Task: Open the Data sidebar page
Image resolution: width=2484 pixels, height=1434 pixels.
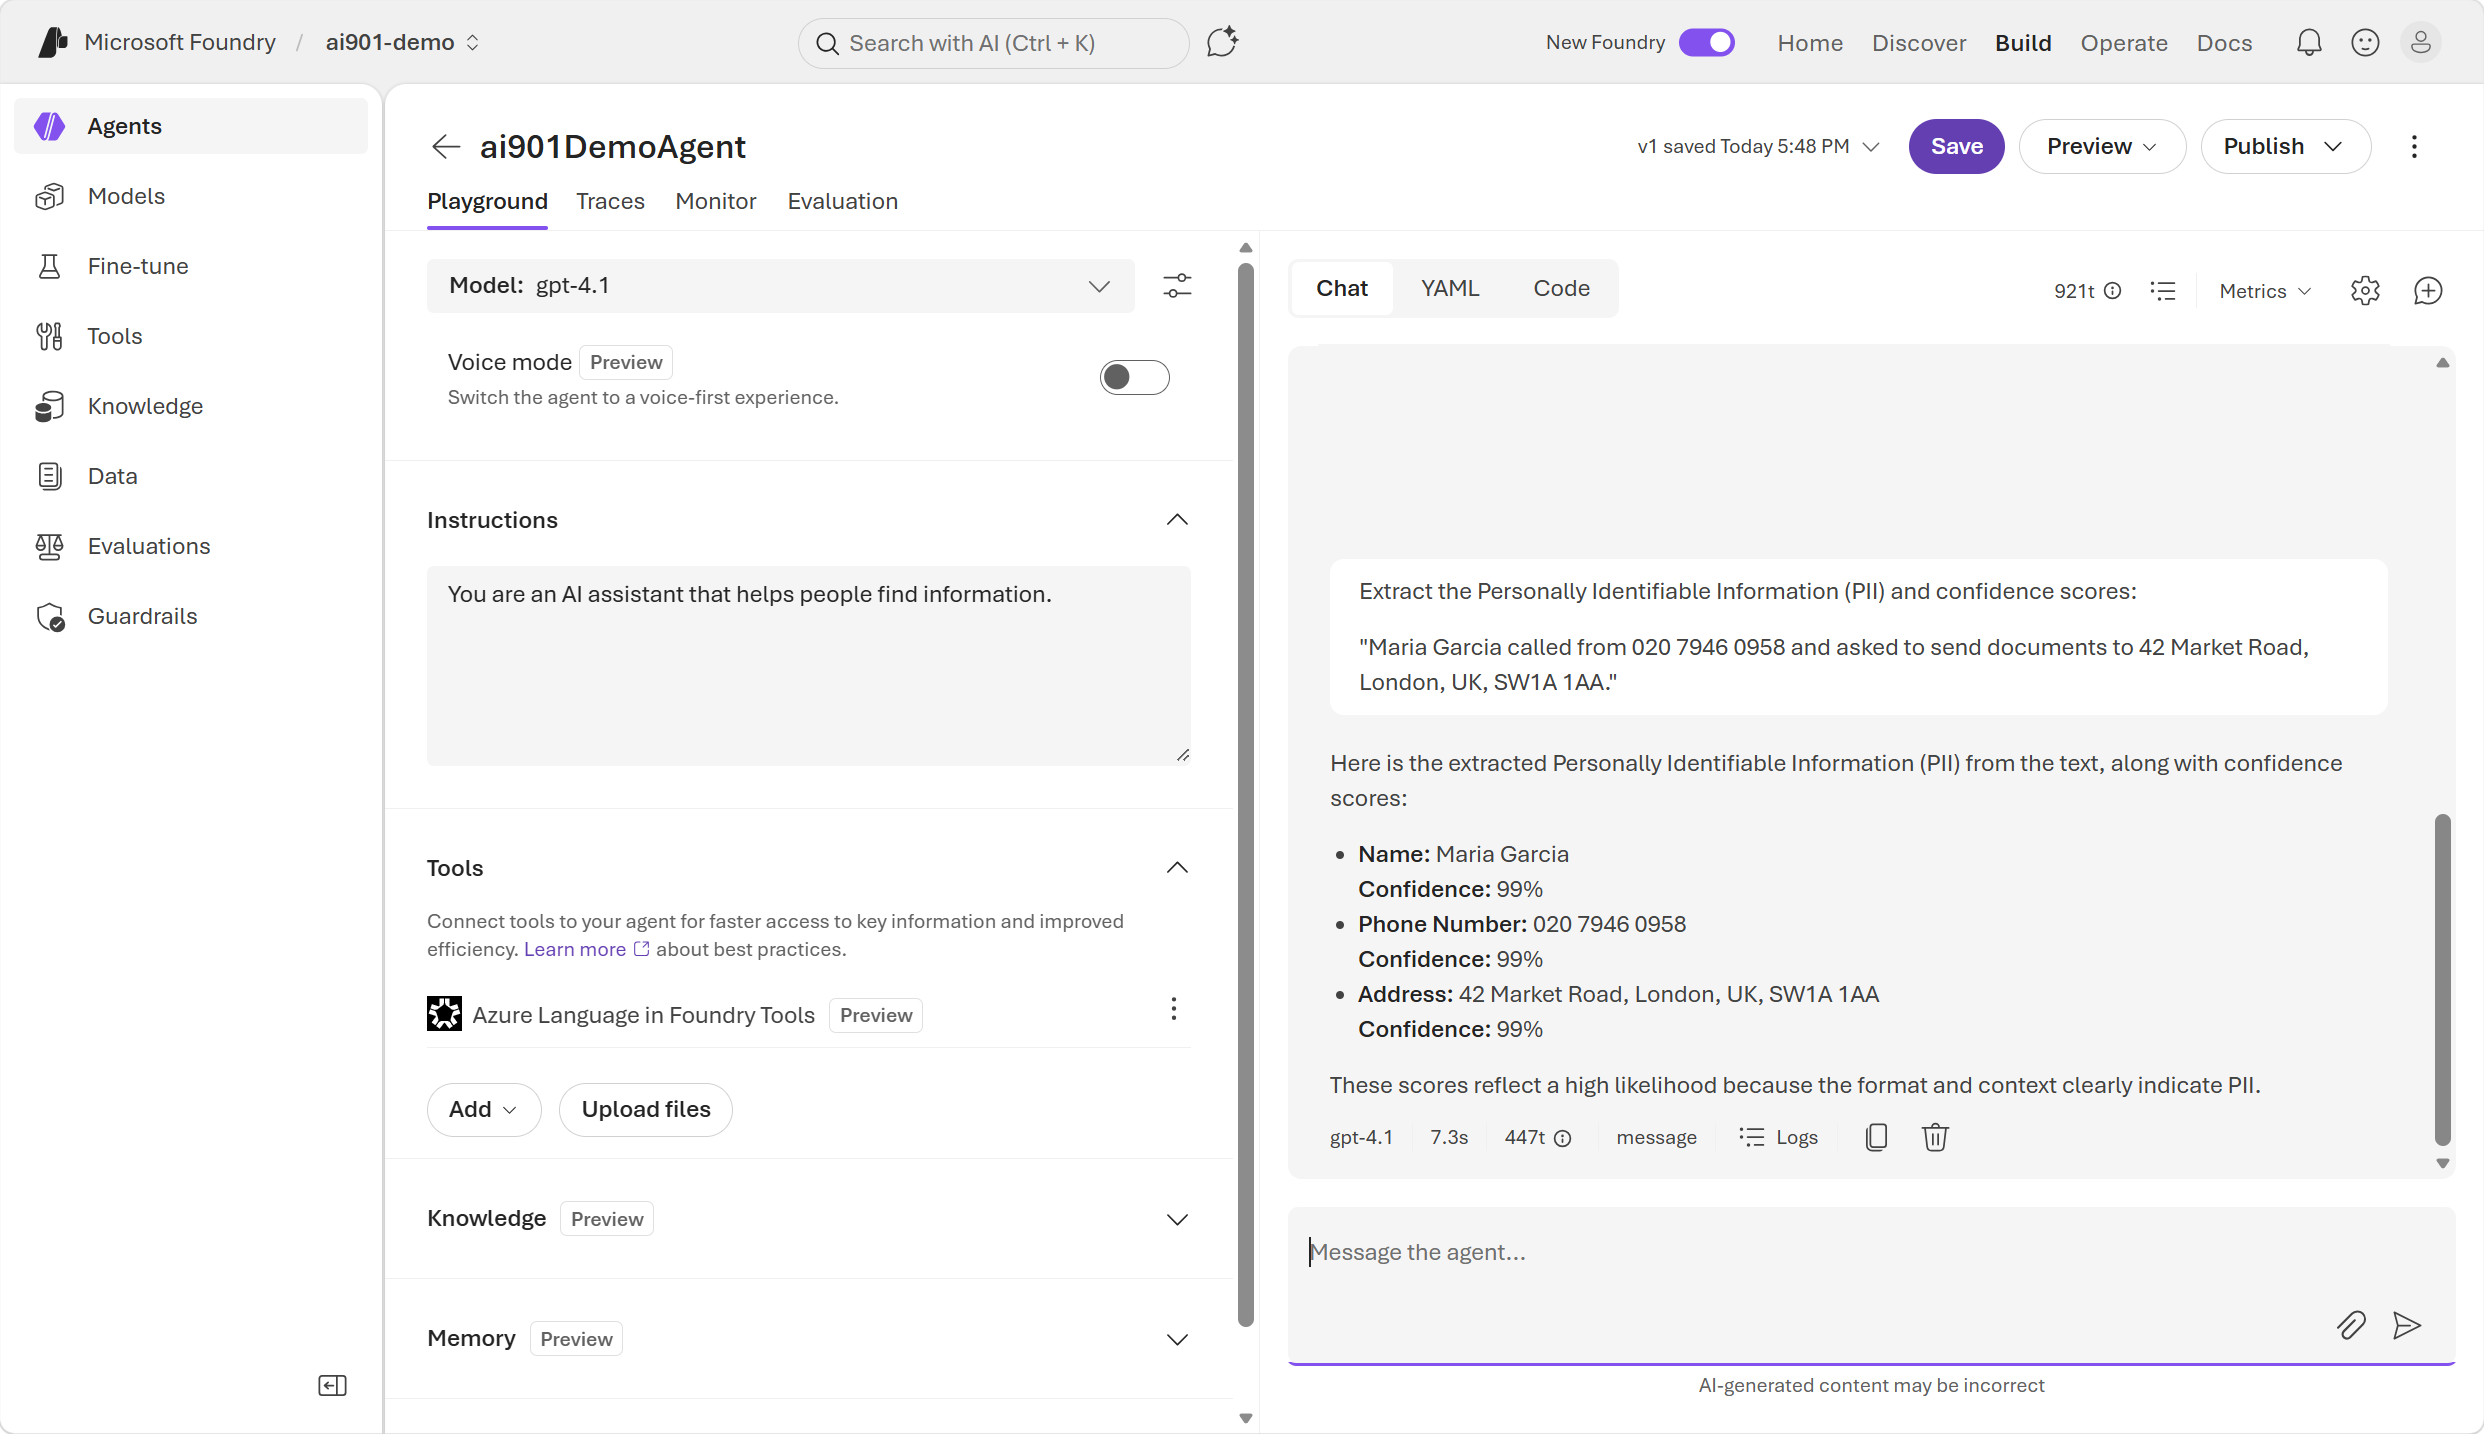Action: 191,476
